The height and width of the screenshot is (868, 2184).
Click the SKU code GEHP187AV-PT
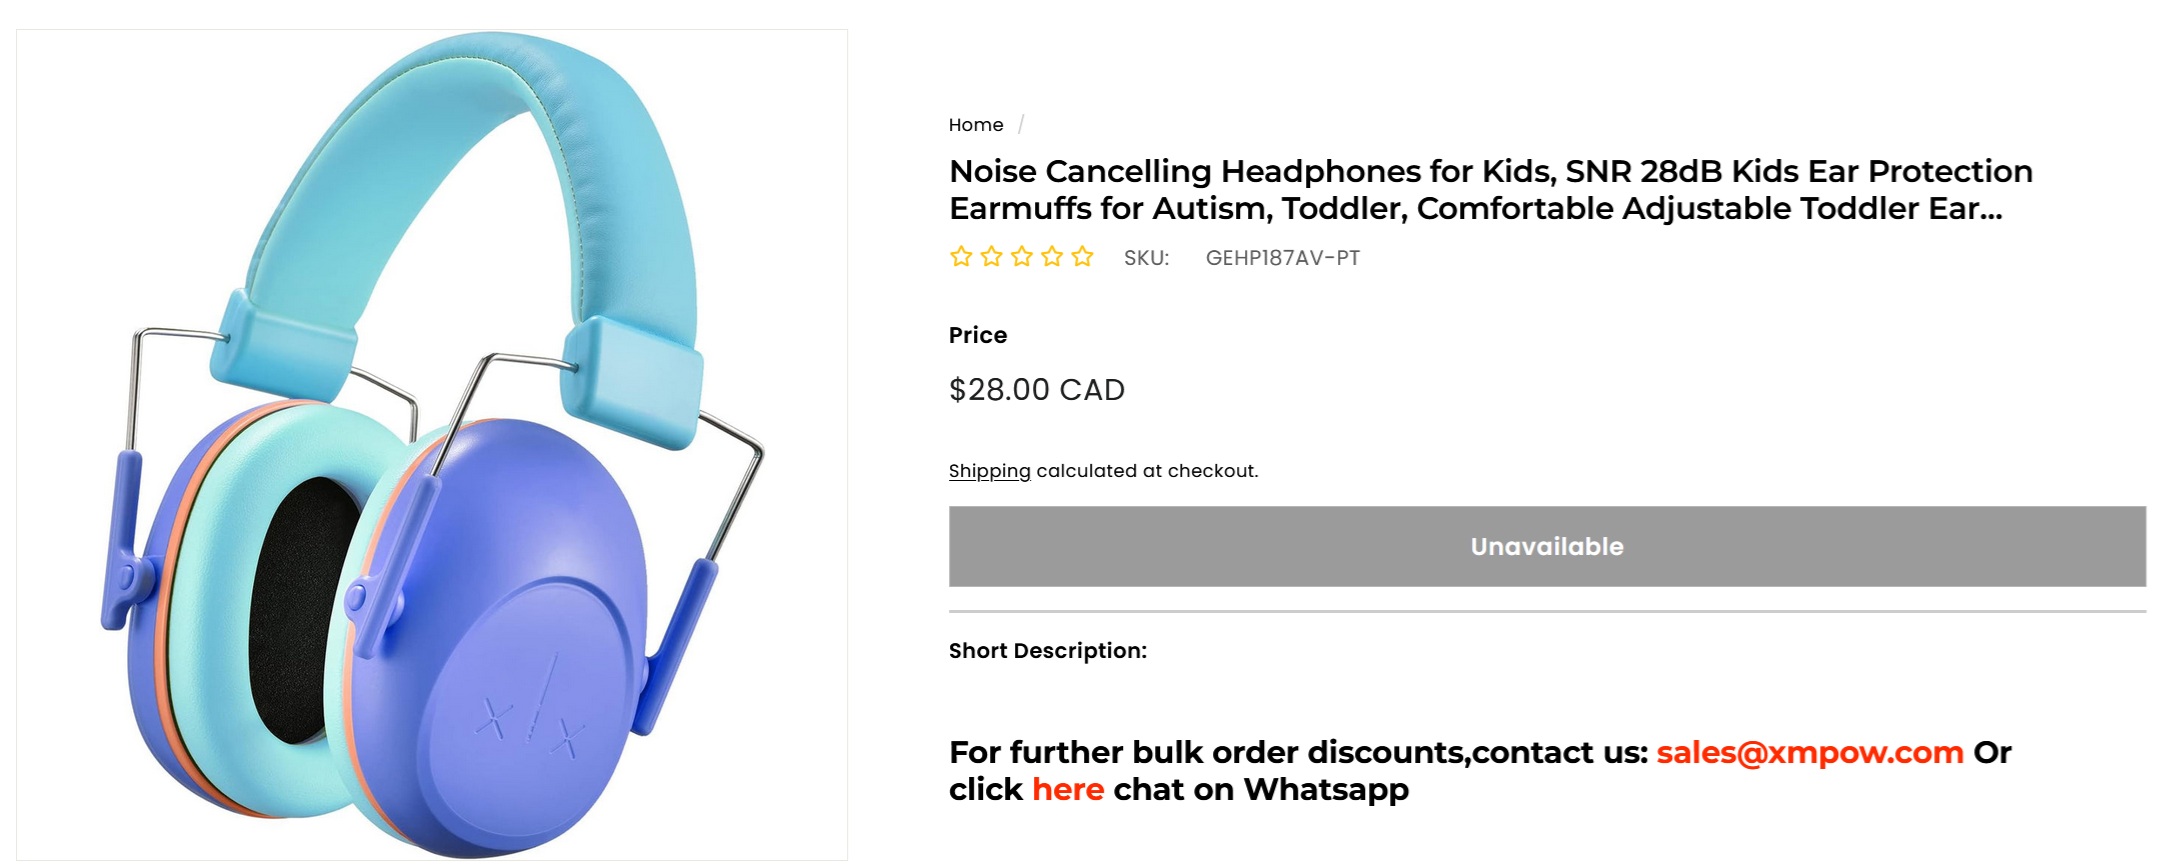tap(1282, 258)
